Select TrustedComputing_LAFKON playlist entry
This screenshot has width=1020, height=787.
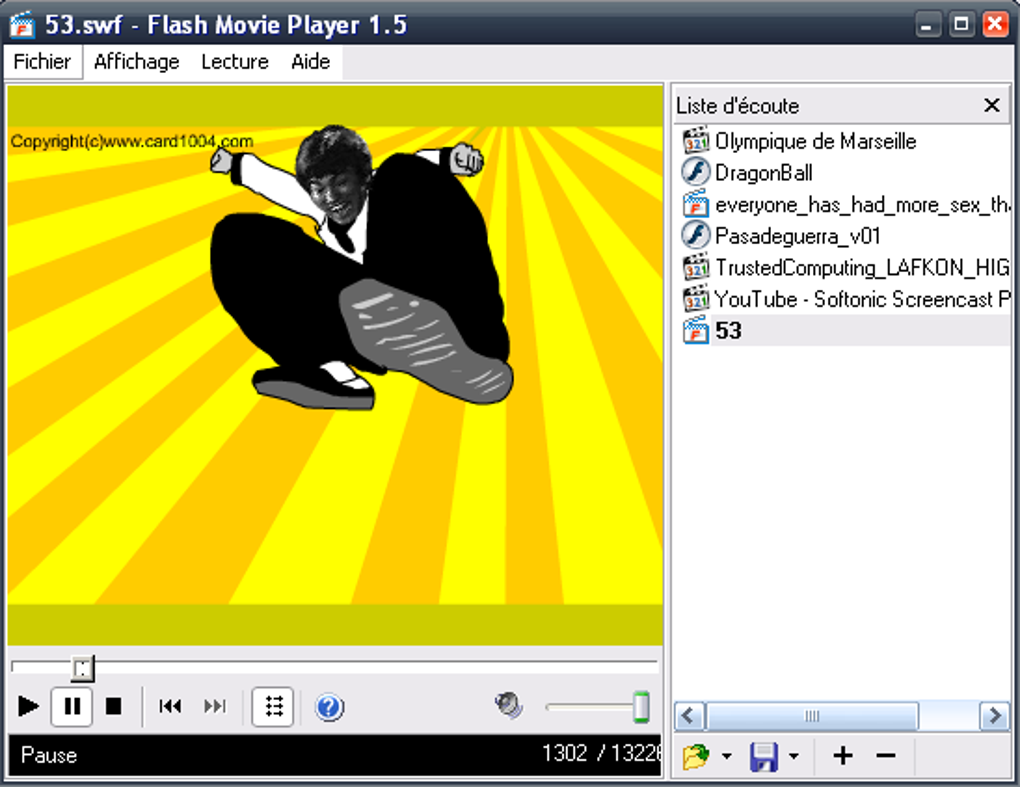tap(863, 267)
